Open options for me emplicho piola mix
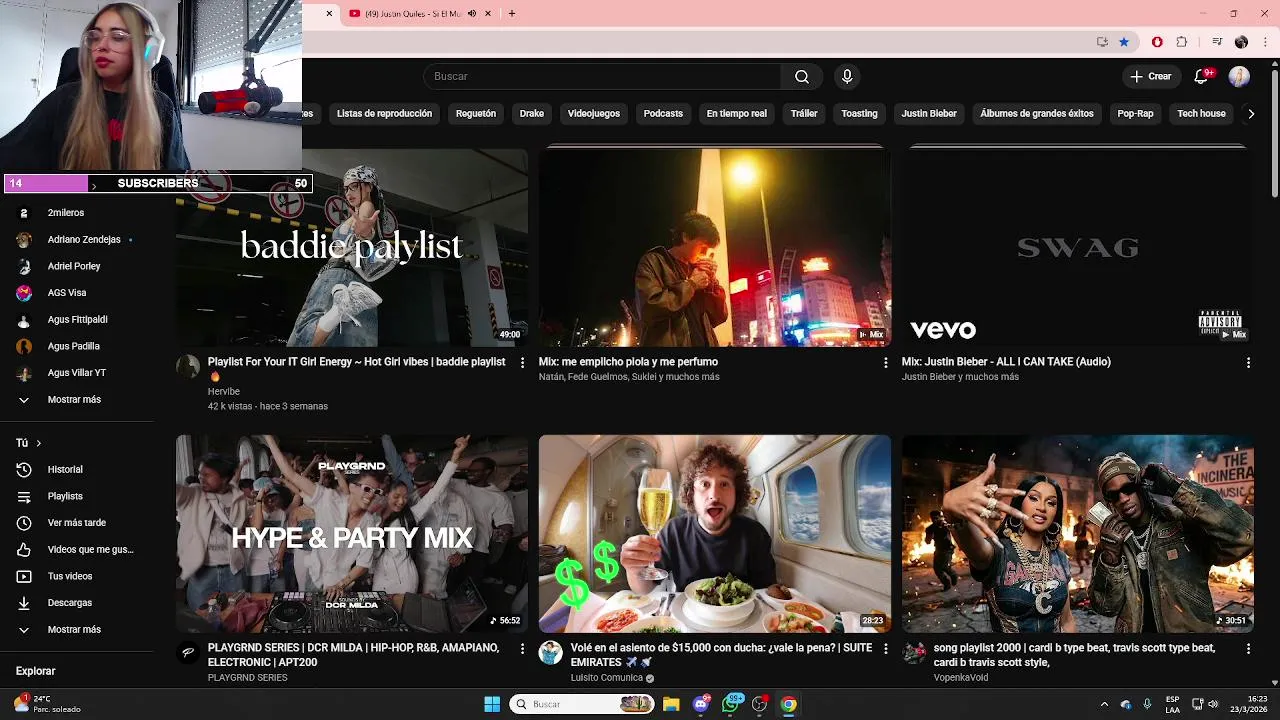 pyautogui.click(x=885, y=363)
